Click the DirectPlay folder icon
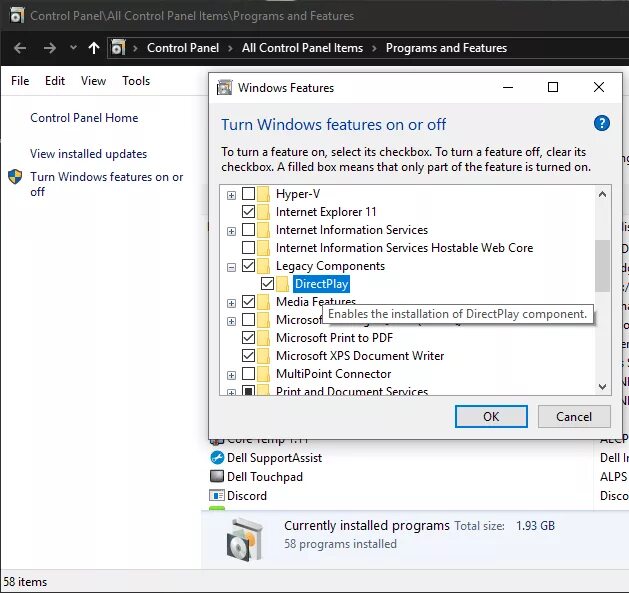 click(x=282, y=284)
